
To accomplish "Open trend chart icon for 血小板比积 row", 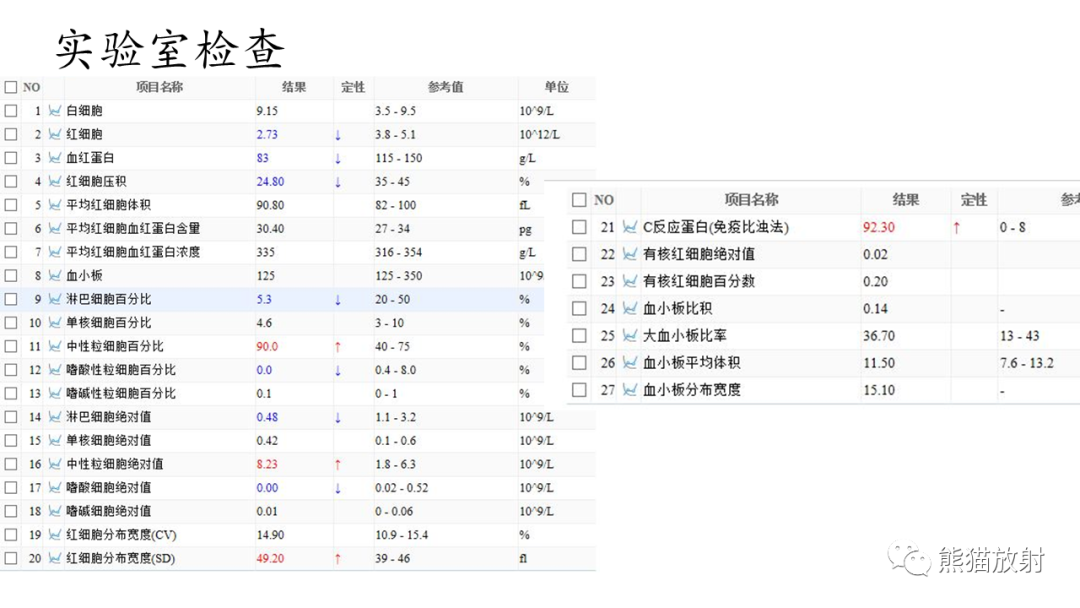I will pos(630,308).
